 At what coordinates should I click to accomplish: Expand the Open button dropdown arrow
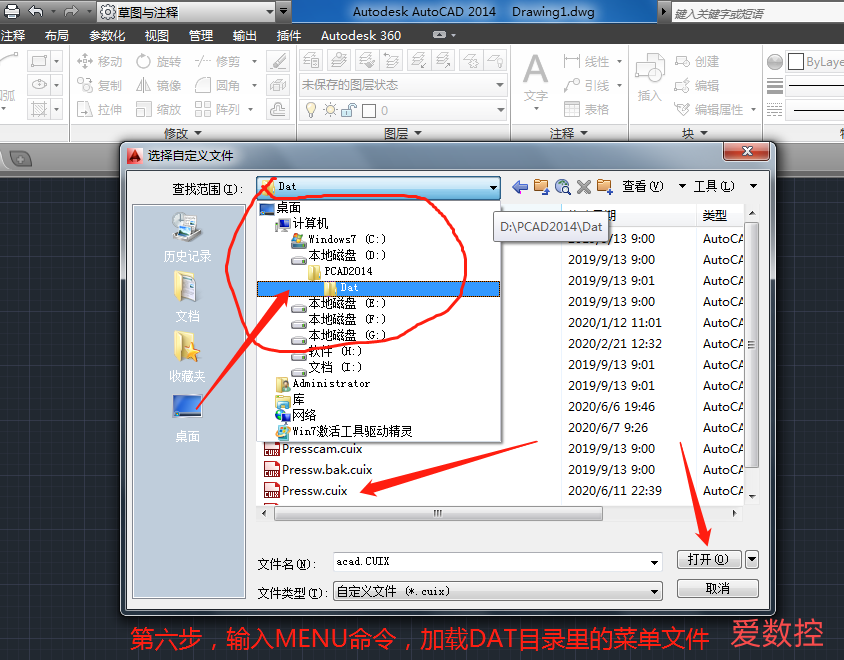[x=752, y=560]
